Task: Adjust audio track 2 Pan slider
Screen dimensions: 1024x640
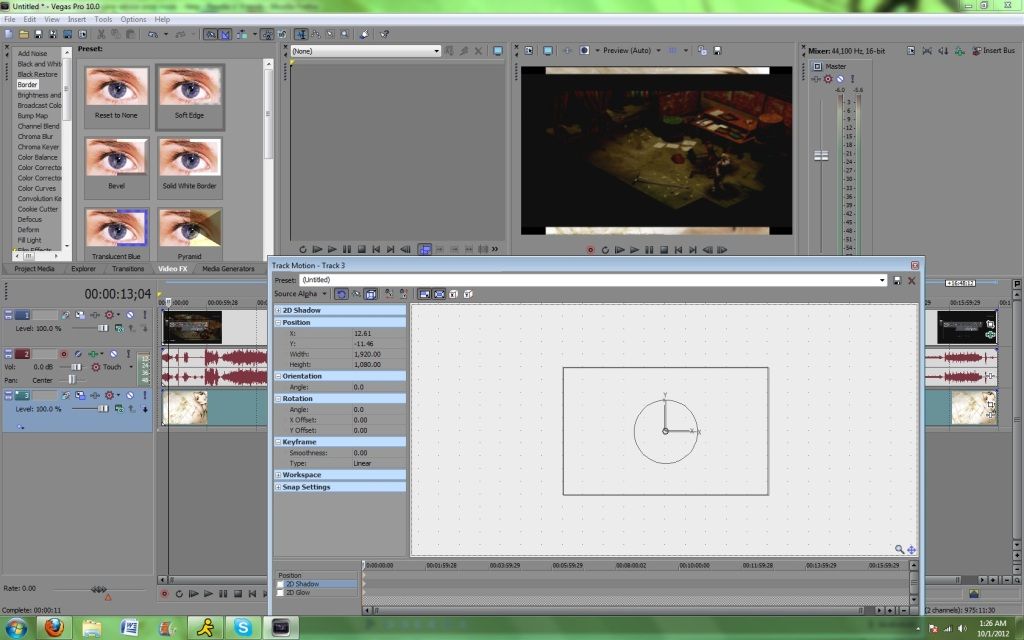Action: 71,380
